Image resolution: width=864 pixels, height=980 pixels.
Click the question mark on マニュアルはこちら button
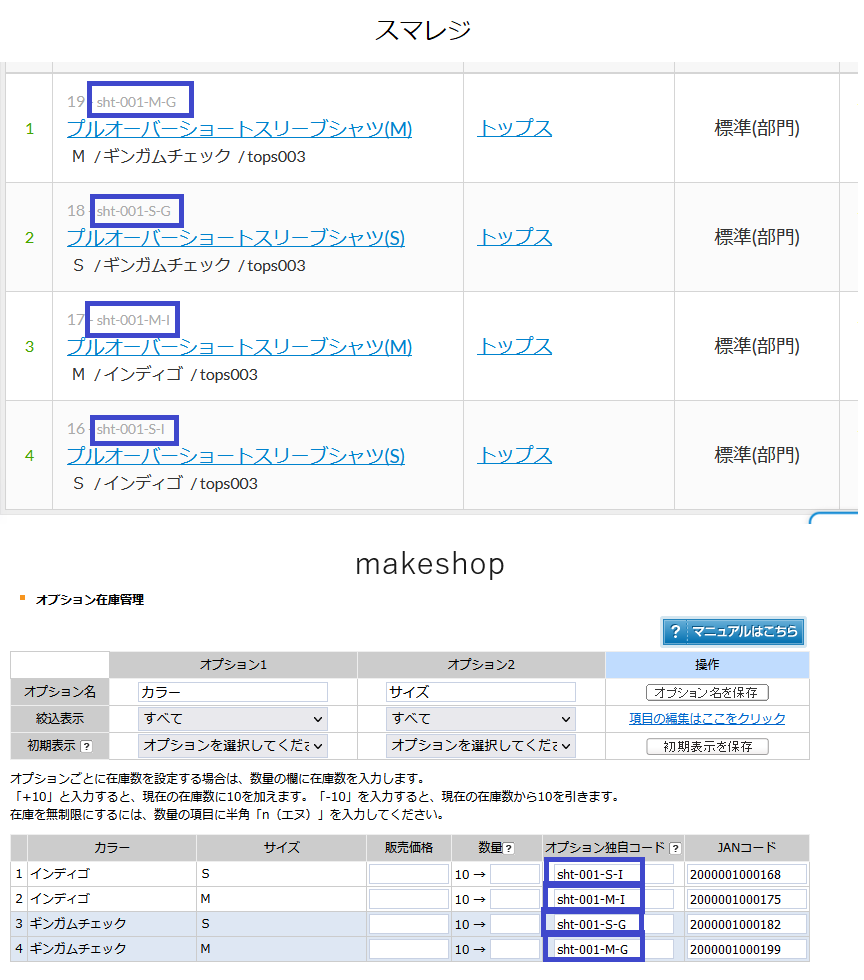(674, 631)
